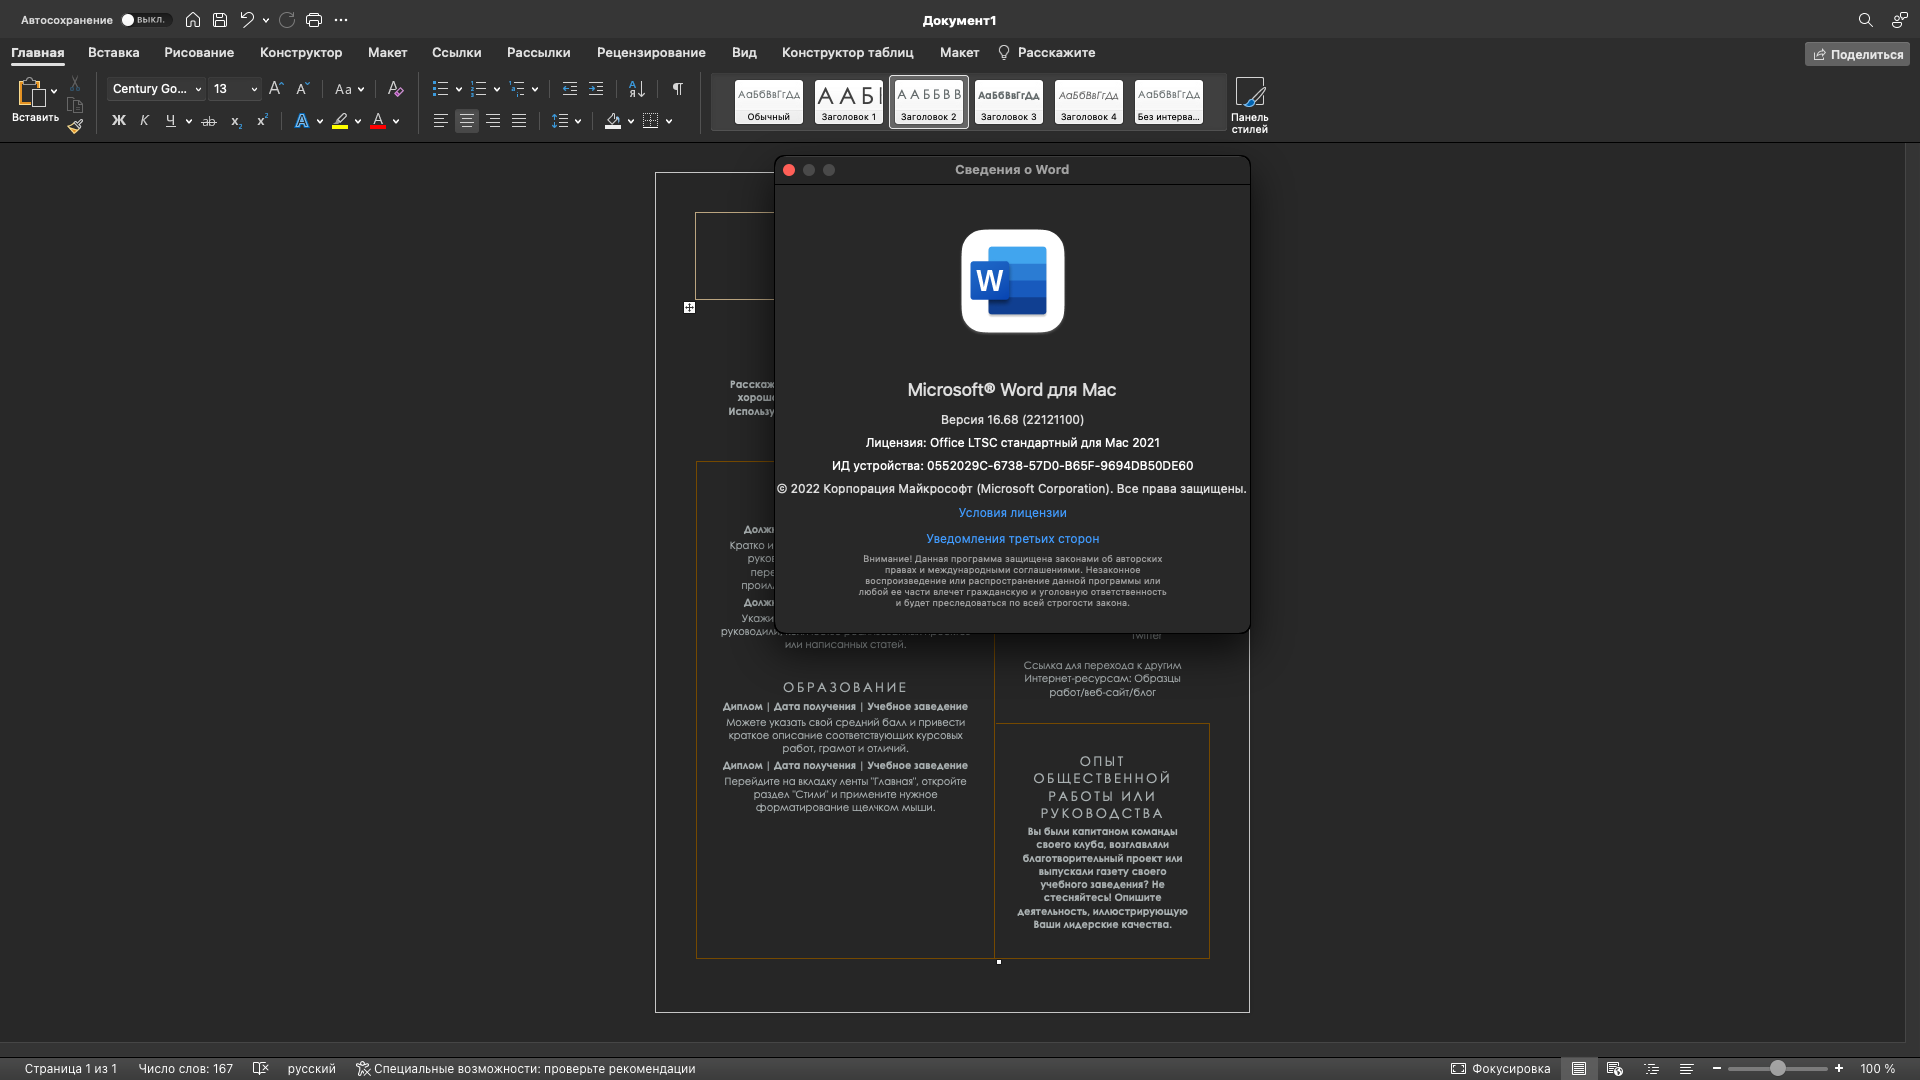Open the Ссылки tab
This screenshot has height=1080, width=1920.
tap(456, 53)
